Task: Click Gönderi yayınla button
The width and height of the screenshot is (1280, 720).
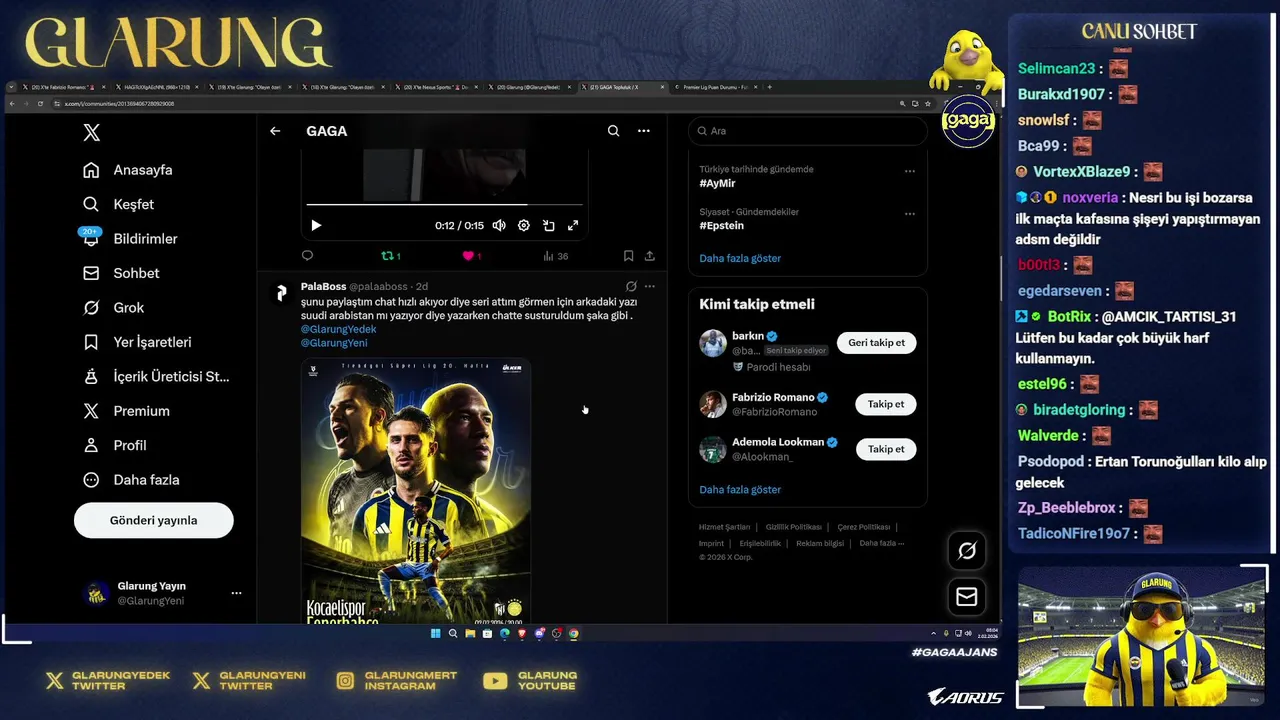Action: pos(153,520)
